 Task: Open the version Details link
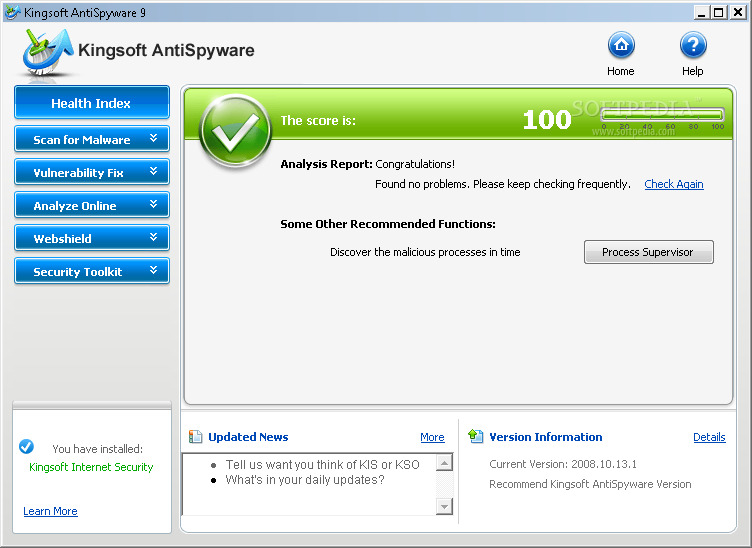[709, 437]
